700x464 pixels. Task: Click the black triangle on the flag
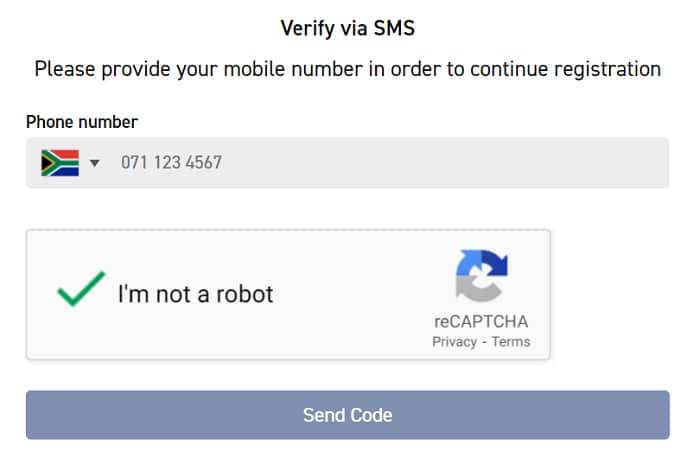point(46,163)
